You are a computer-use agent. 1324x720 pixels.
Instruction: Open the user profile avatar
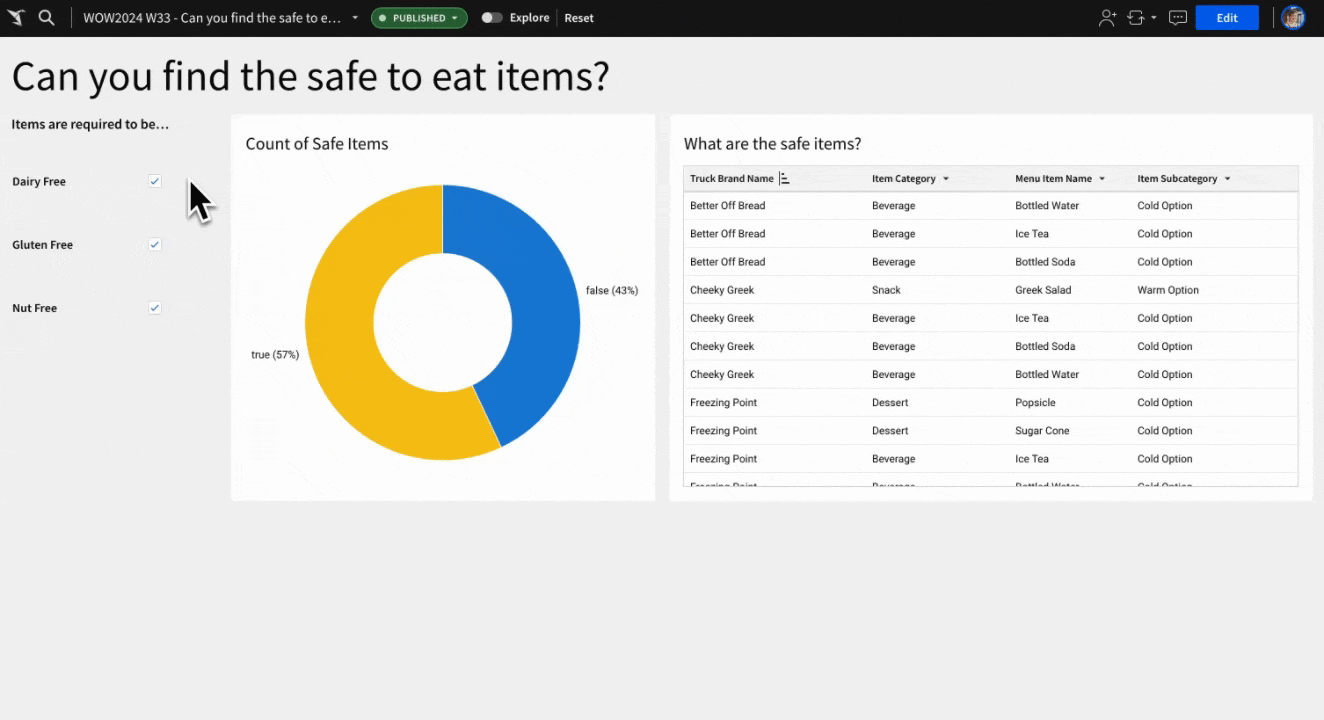(1293, 18)
